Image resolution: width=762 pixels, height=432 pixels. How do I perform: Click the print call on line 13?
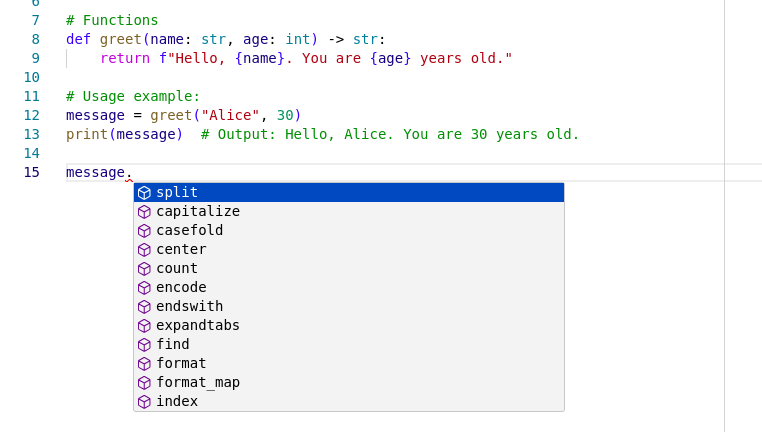(x=87, y=134)
